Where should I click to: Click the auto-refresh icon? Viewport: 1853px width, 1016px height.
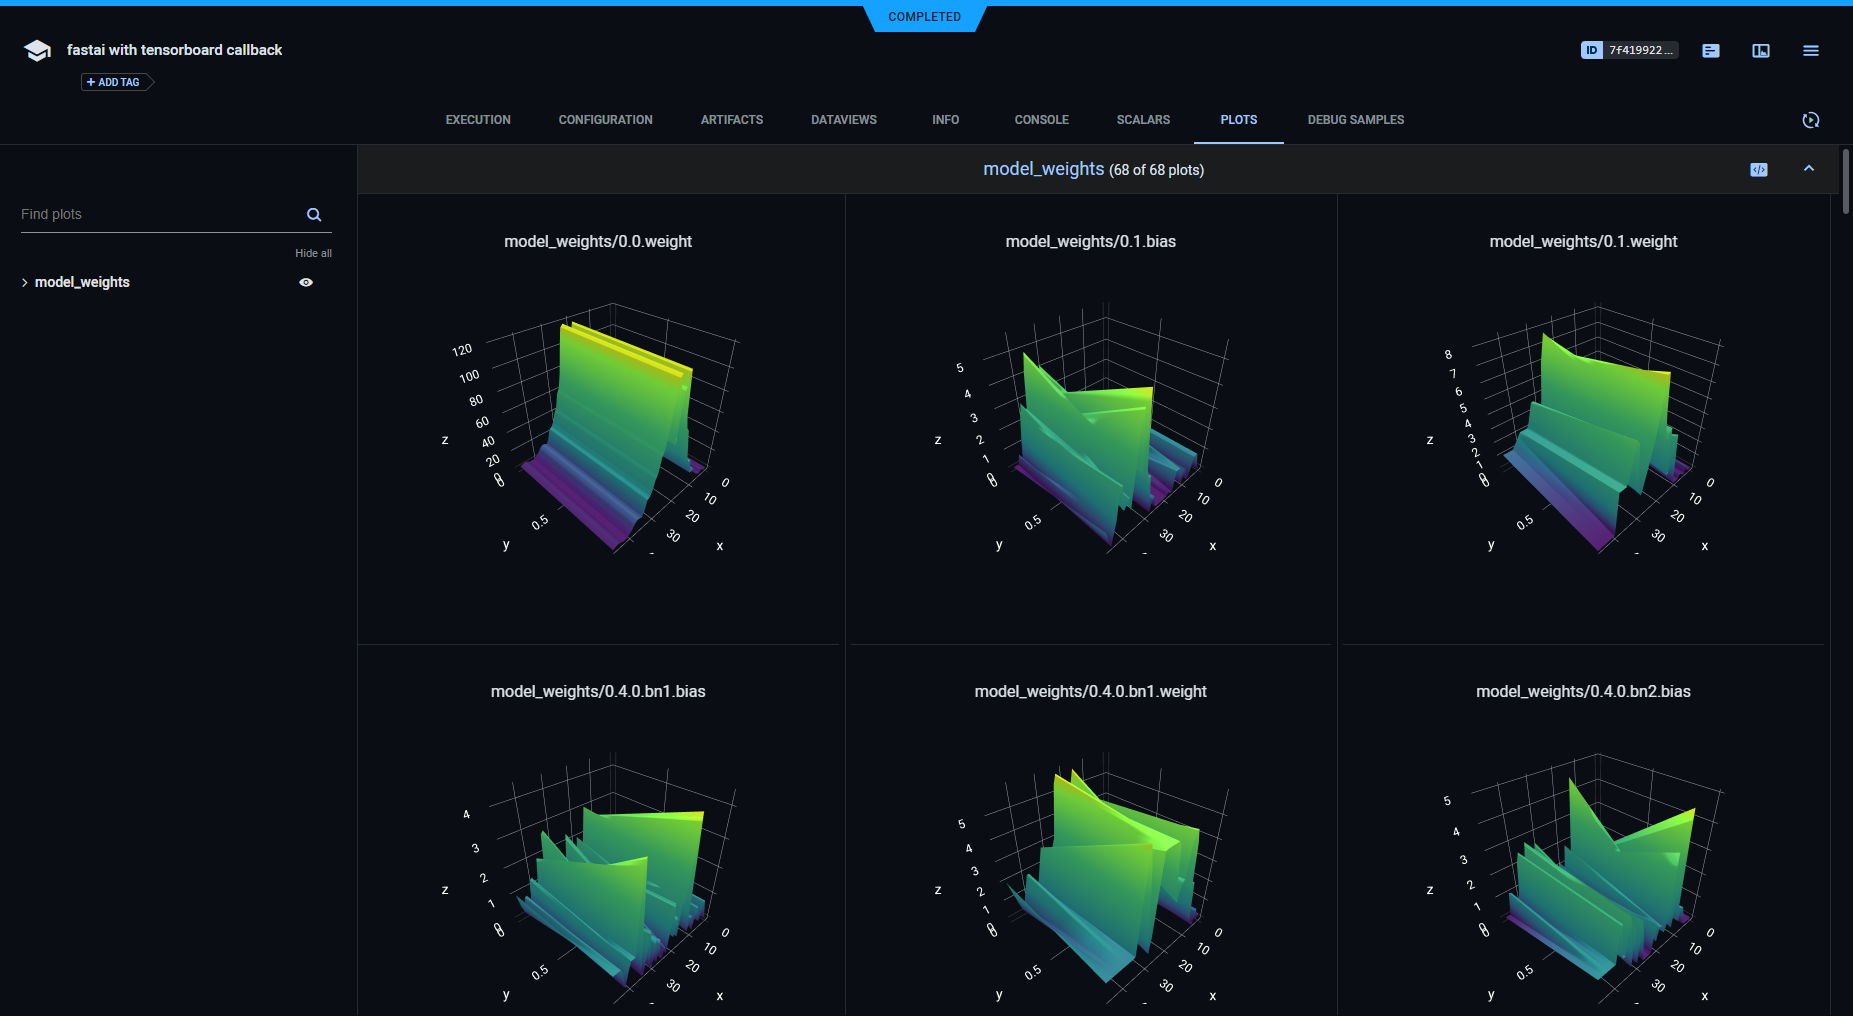[1810, 120]
